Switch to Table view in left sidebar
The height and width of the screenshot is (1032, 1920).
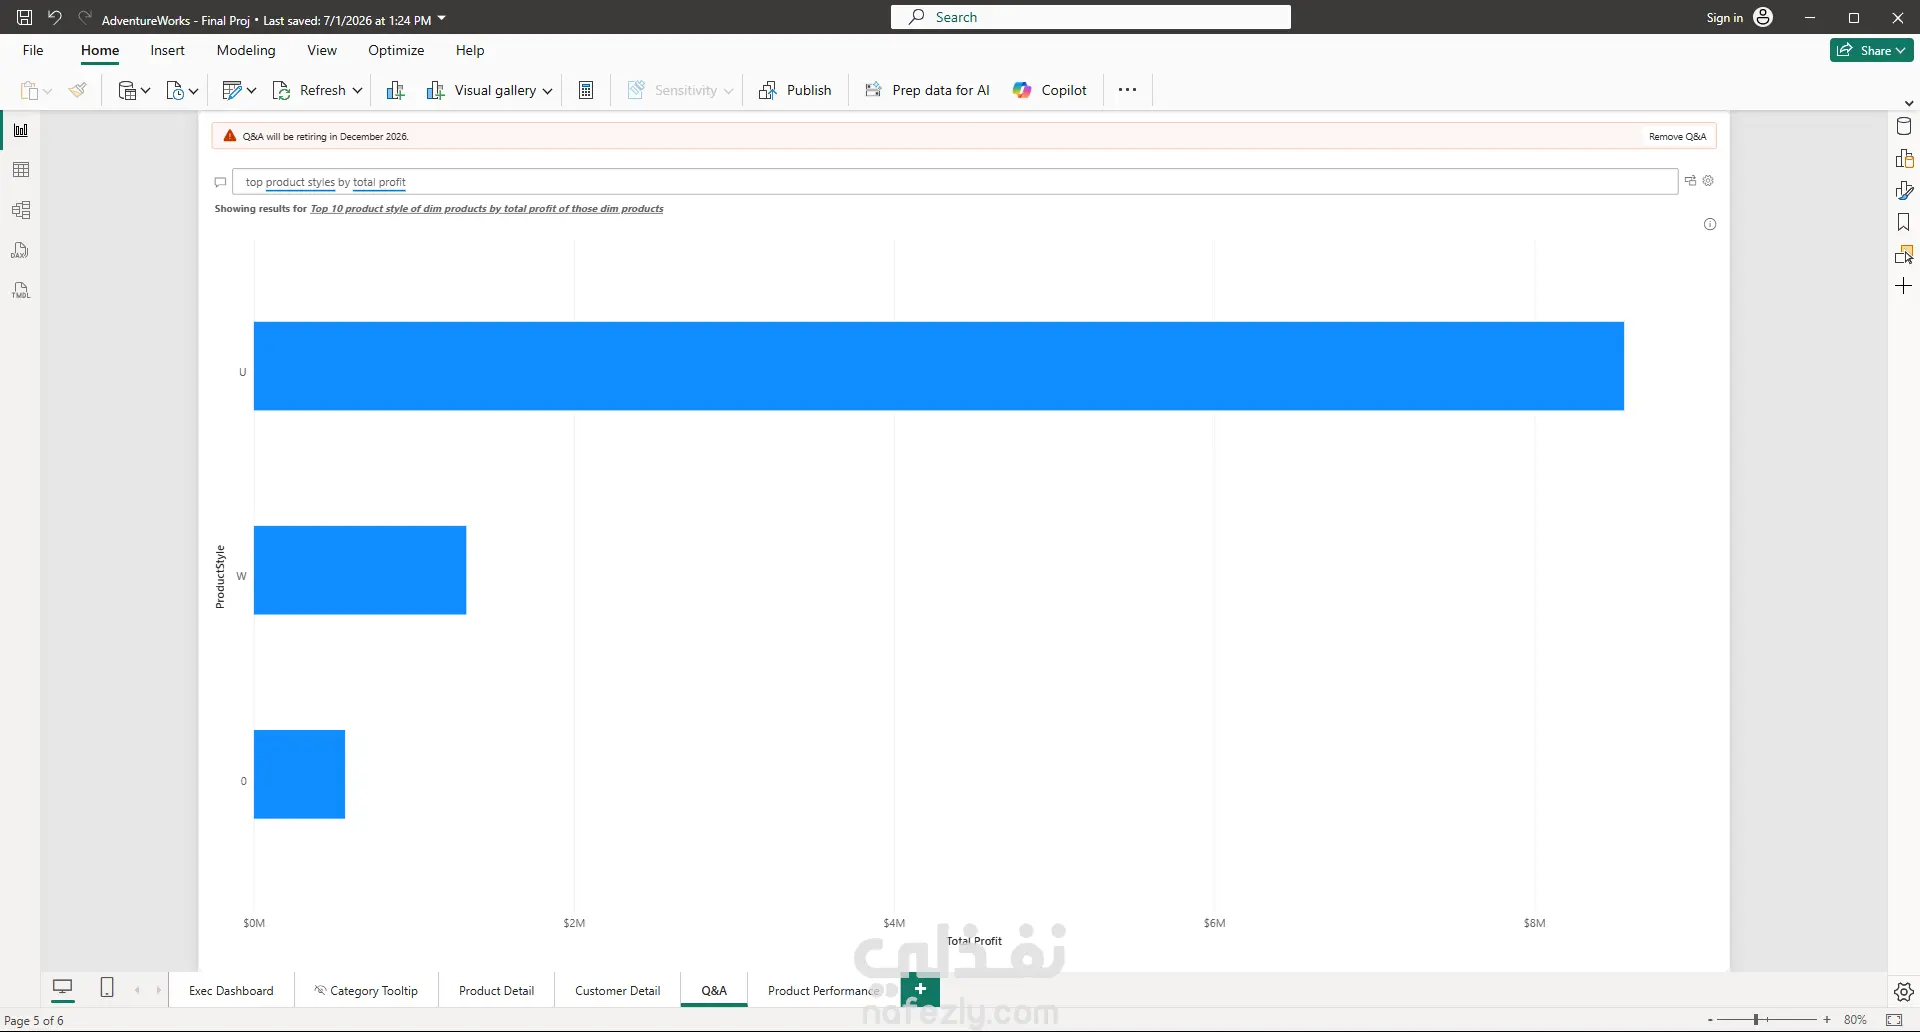point(21,170)
